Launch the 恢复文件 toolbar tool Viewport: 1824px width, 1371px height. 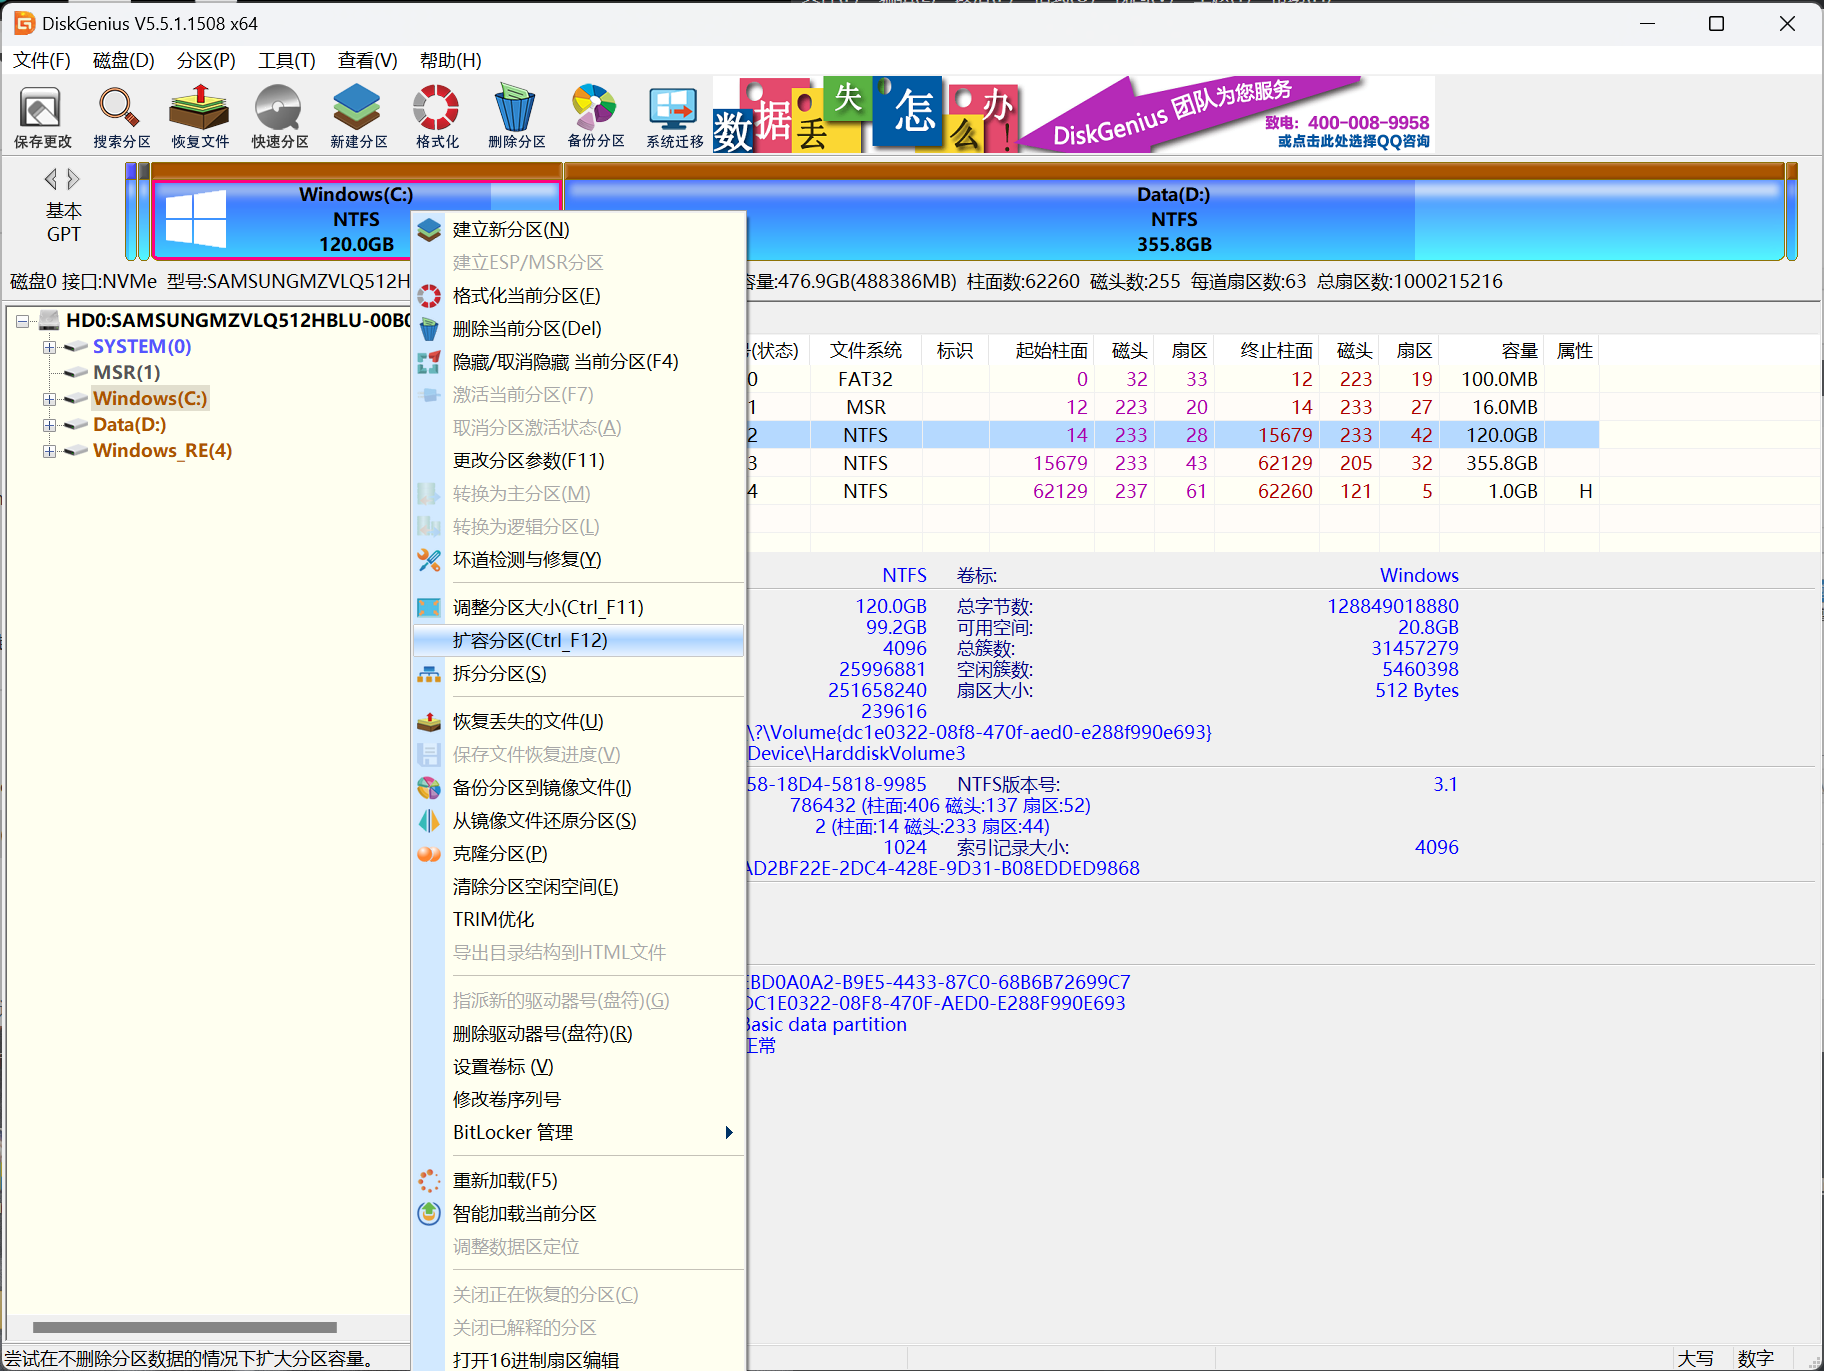(x=200, y=116)
